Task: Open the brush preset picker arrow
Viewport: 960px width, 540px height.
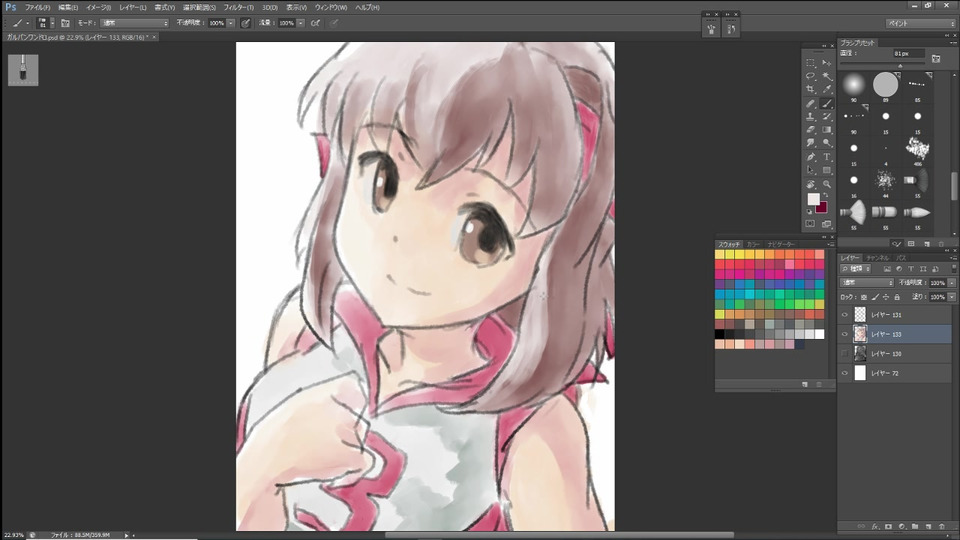Action: [x=52, y=23]
